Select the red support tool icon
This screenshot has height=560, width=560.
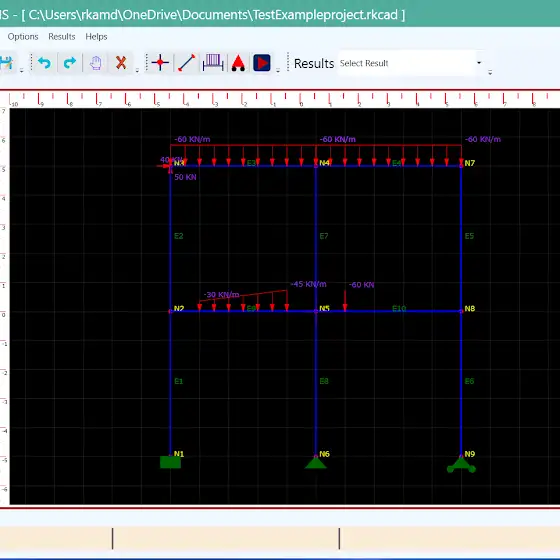(x=238, y=63)
